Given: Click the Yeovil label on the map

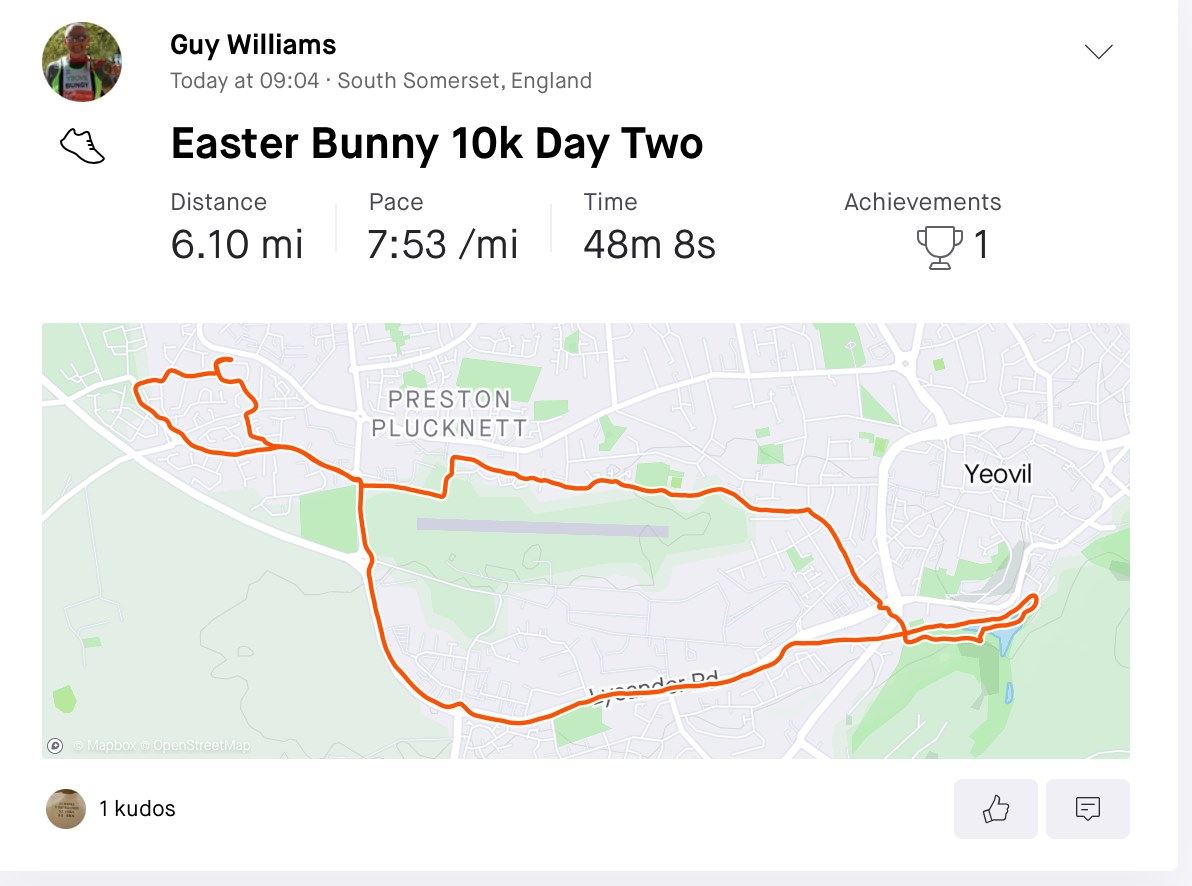Looking at the screenshot, I should [x=998, y=474].
